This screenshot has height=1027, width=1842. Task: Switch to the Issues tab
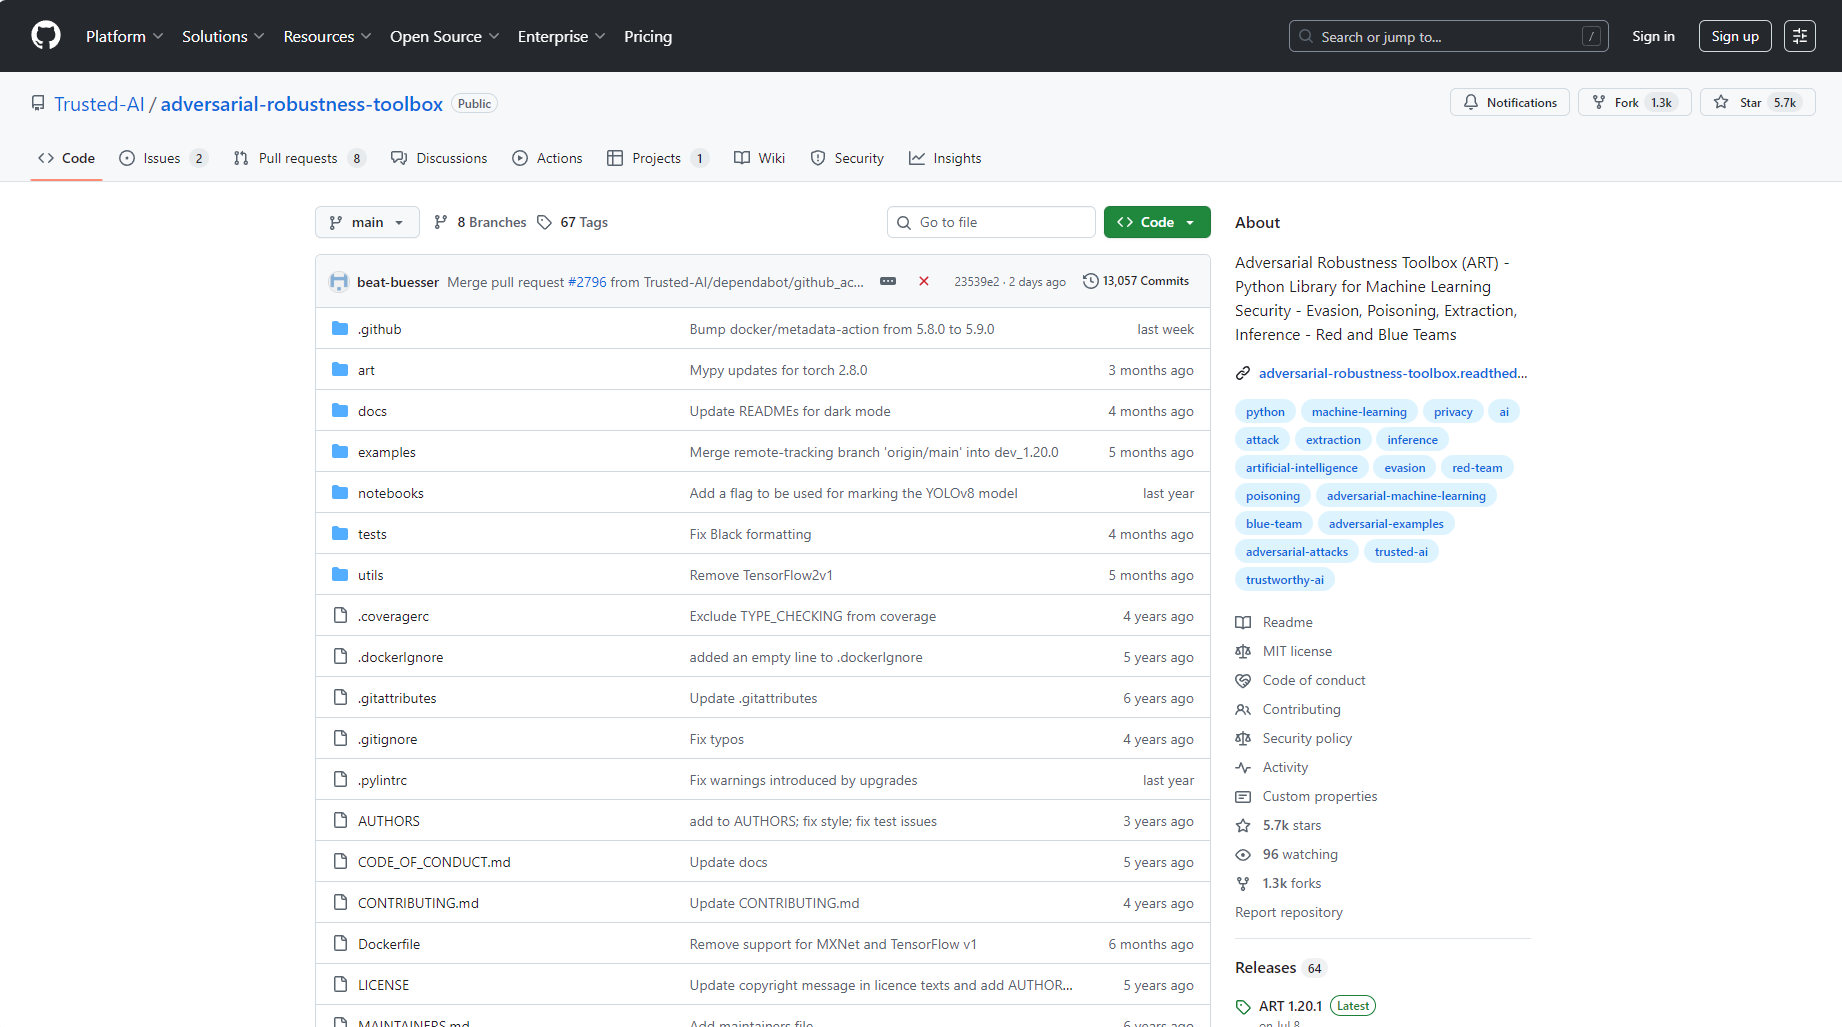coord(162,158)
